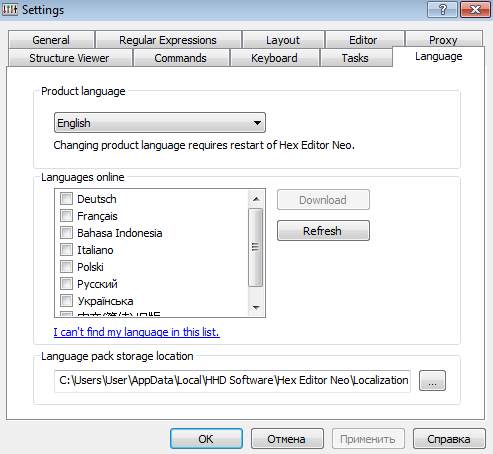
Task: Open the Keyboard tab
Action: 274,58
